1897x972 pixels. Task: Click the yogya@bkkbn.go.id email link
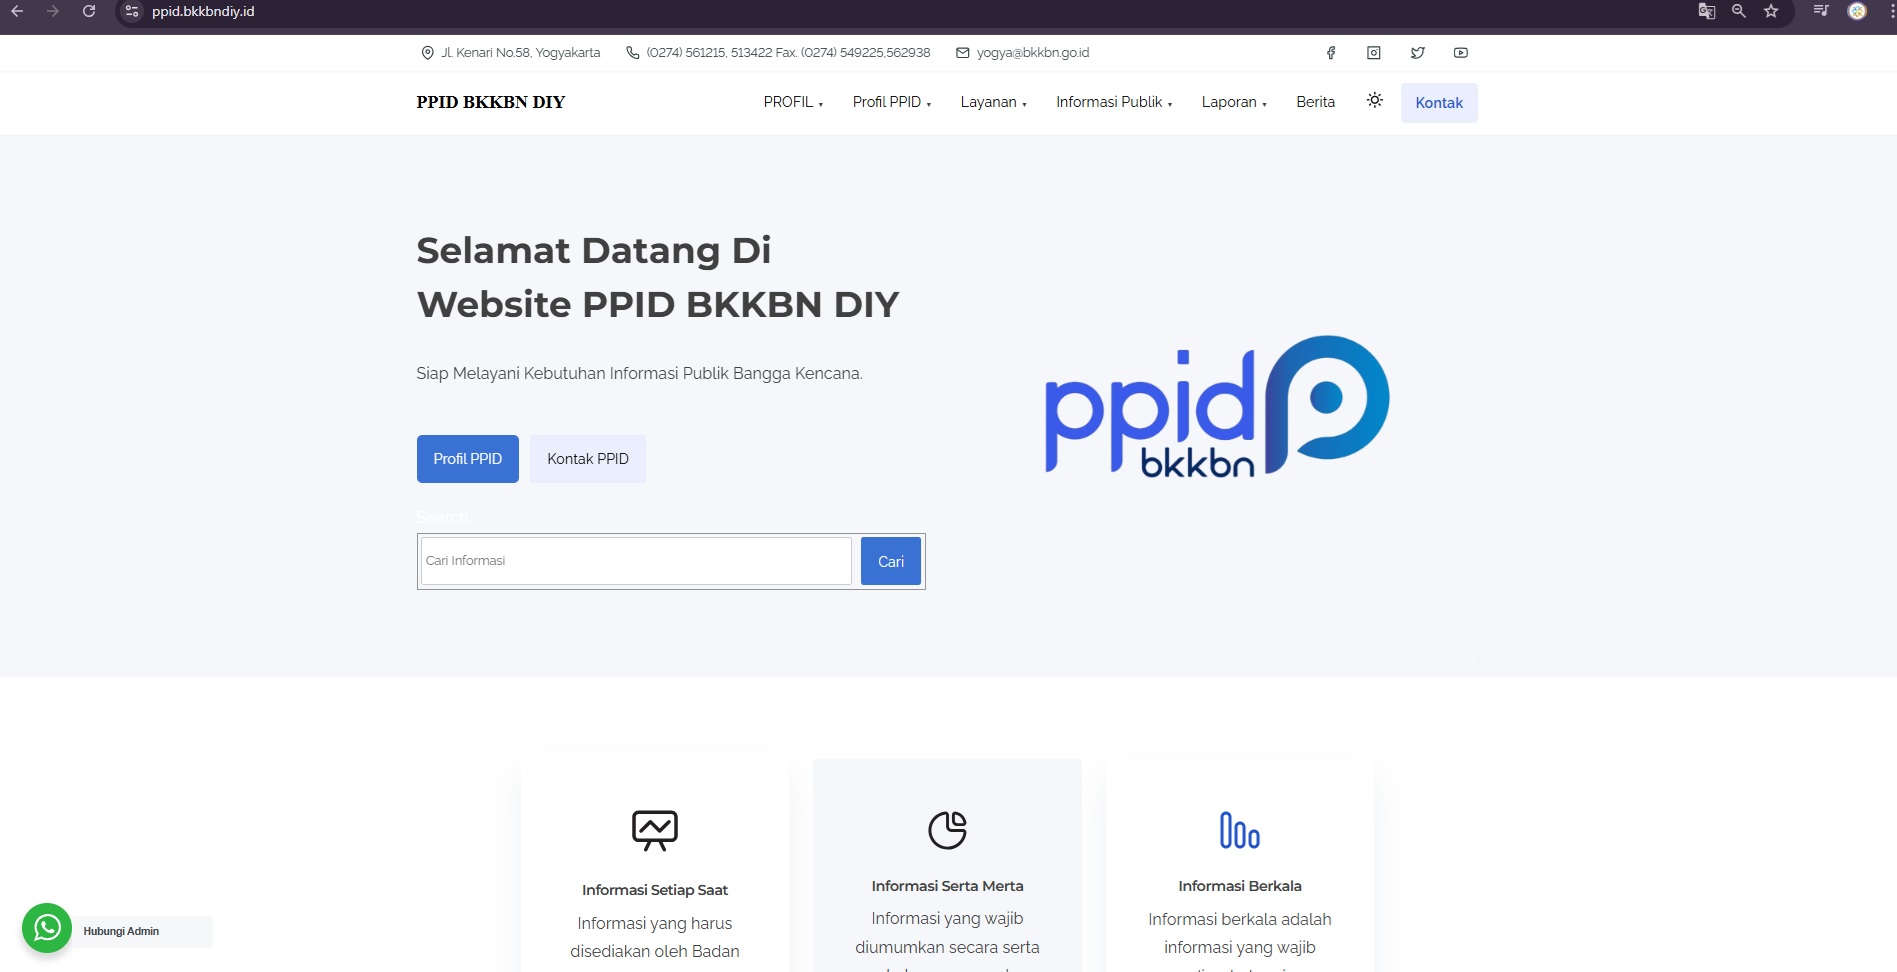click(x=1033, y=53)
